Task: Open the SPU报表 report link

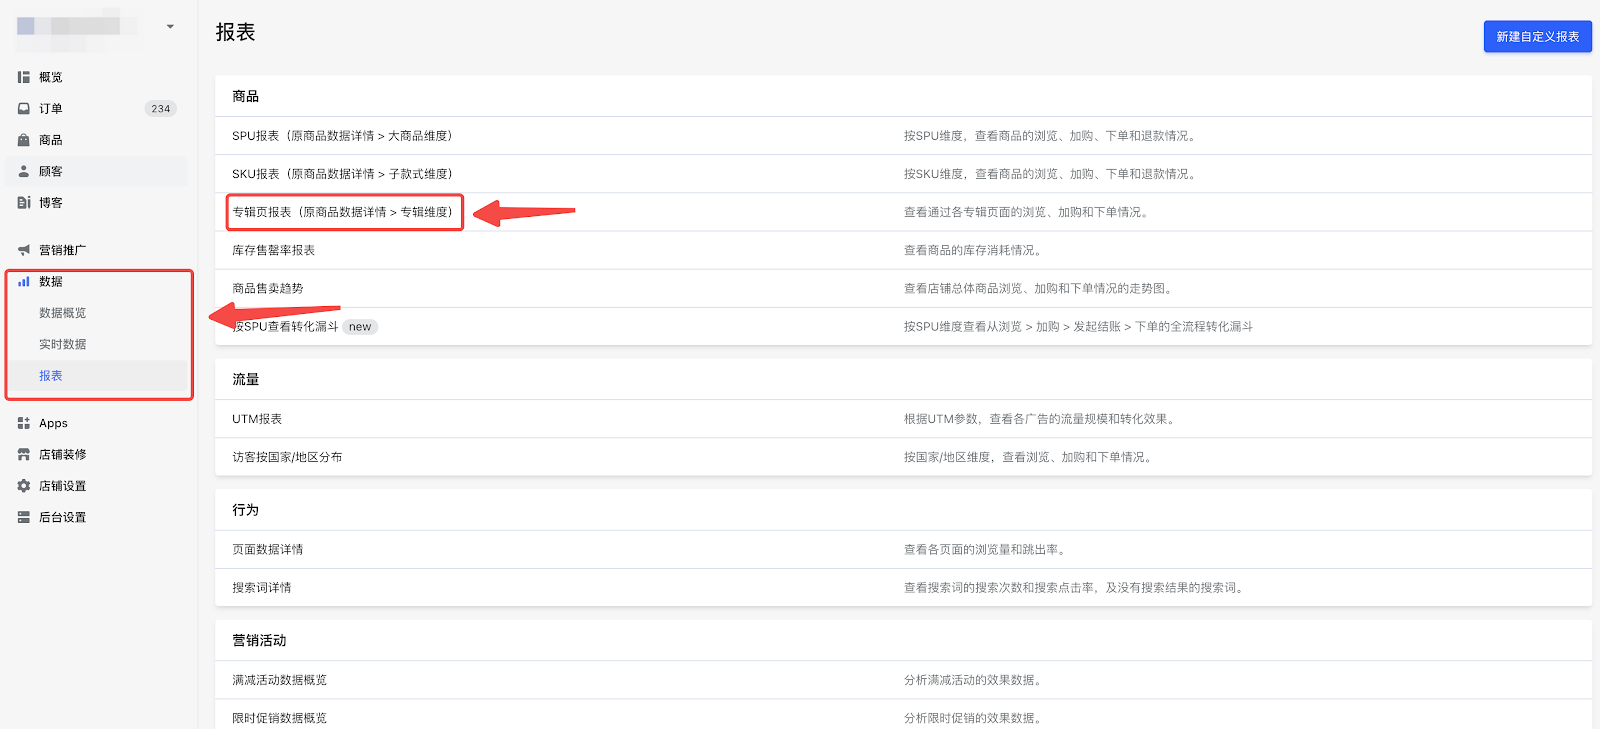Action: (342, 136)
